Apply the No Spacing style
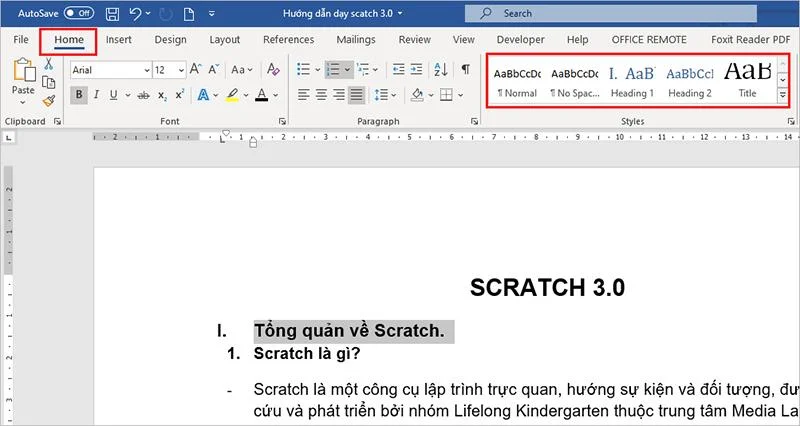 tap(574, 82)
